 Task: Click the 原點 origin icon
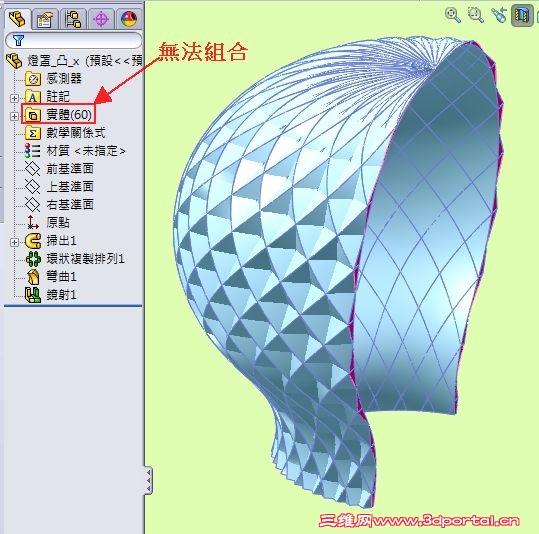[33, 222]
